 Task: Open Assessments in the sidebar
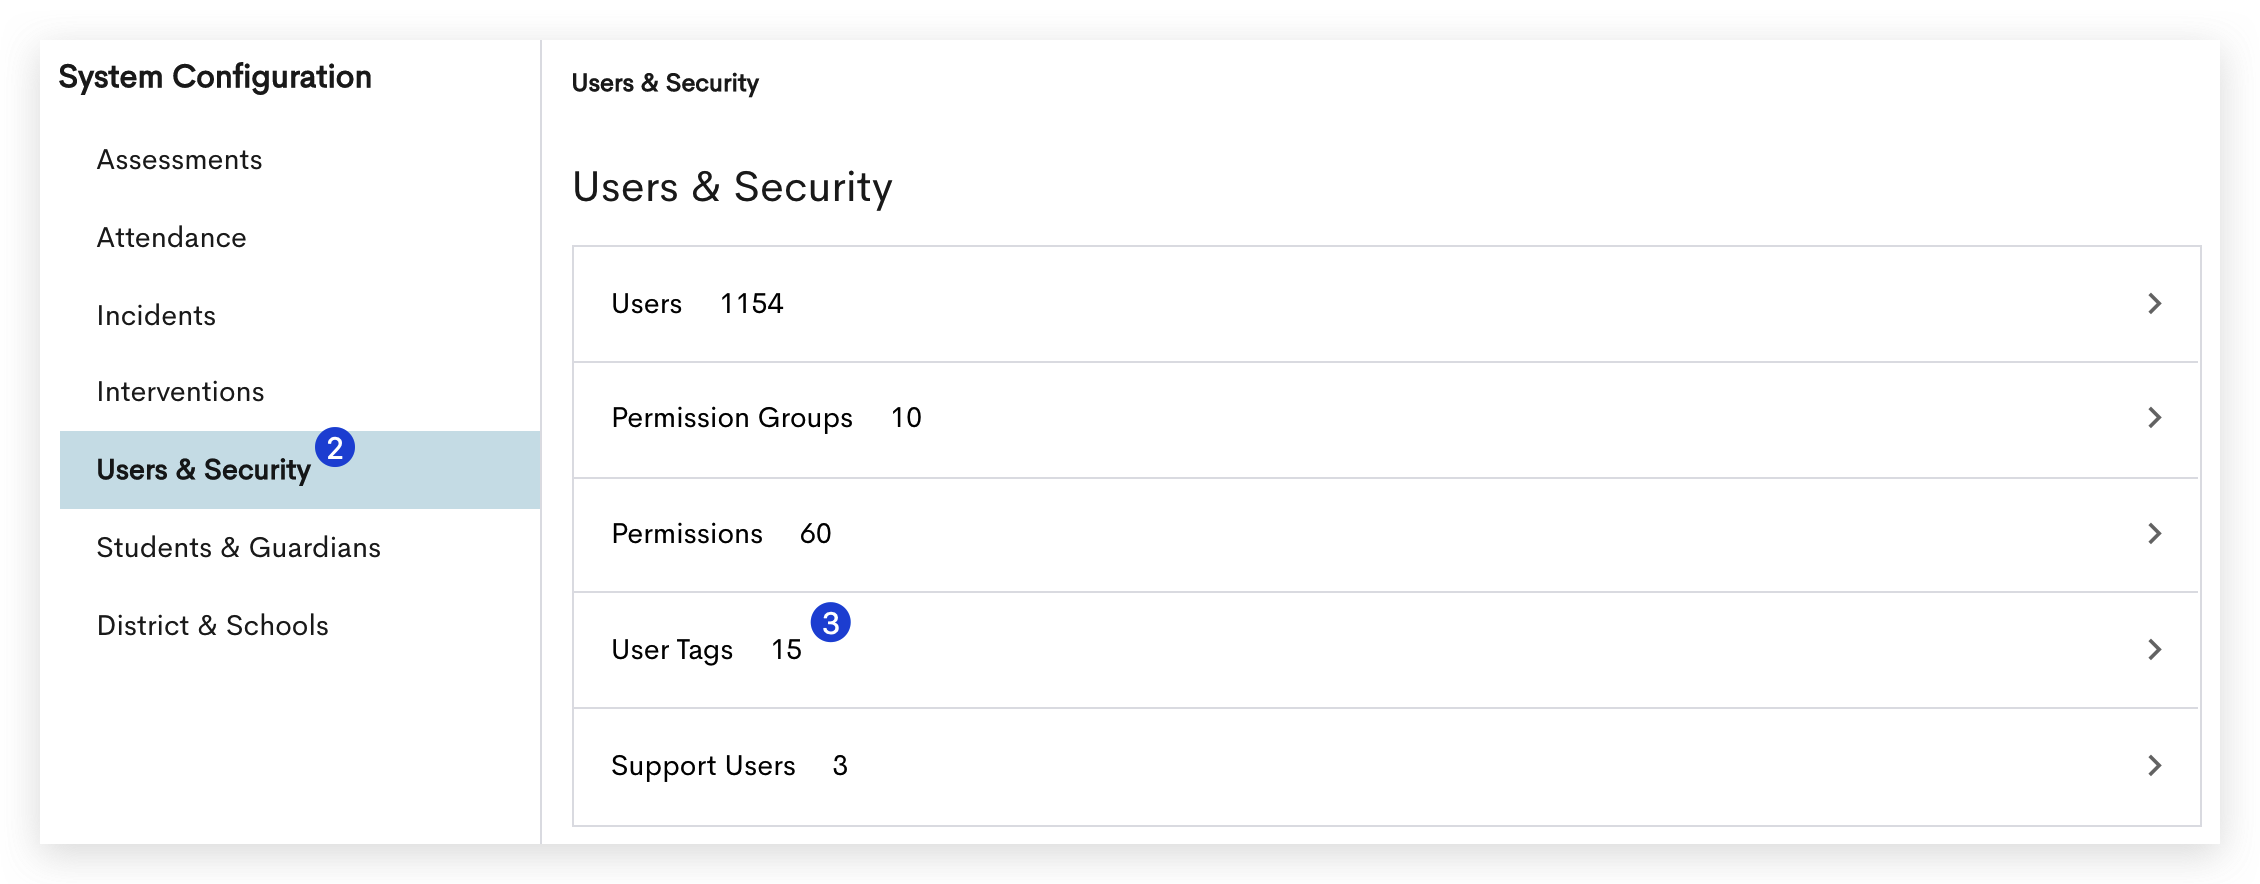(179, 160)
